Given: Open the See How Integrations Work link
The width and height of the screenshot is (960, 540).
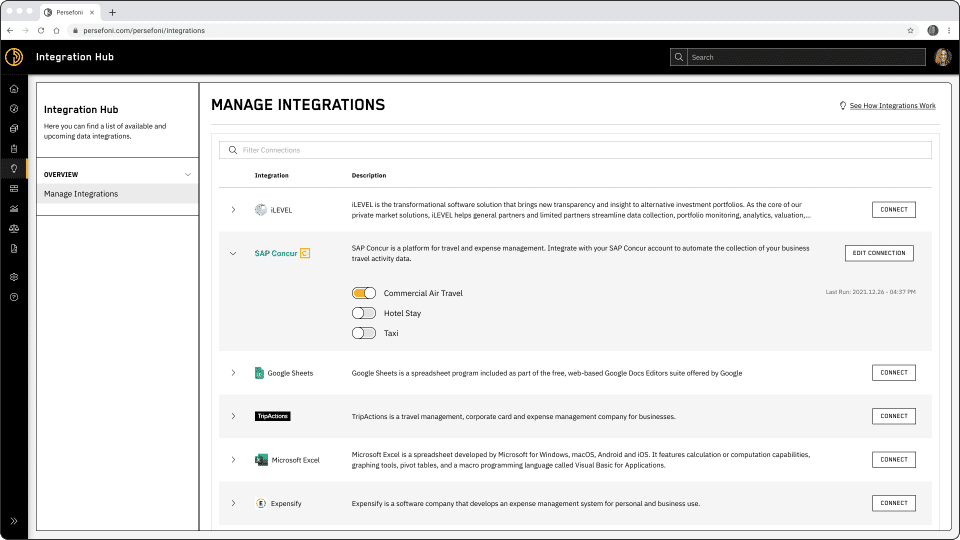Looking at the screenshot, I should 893,106.
